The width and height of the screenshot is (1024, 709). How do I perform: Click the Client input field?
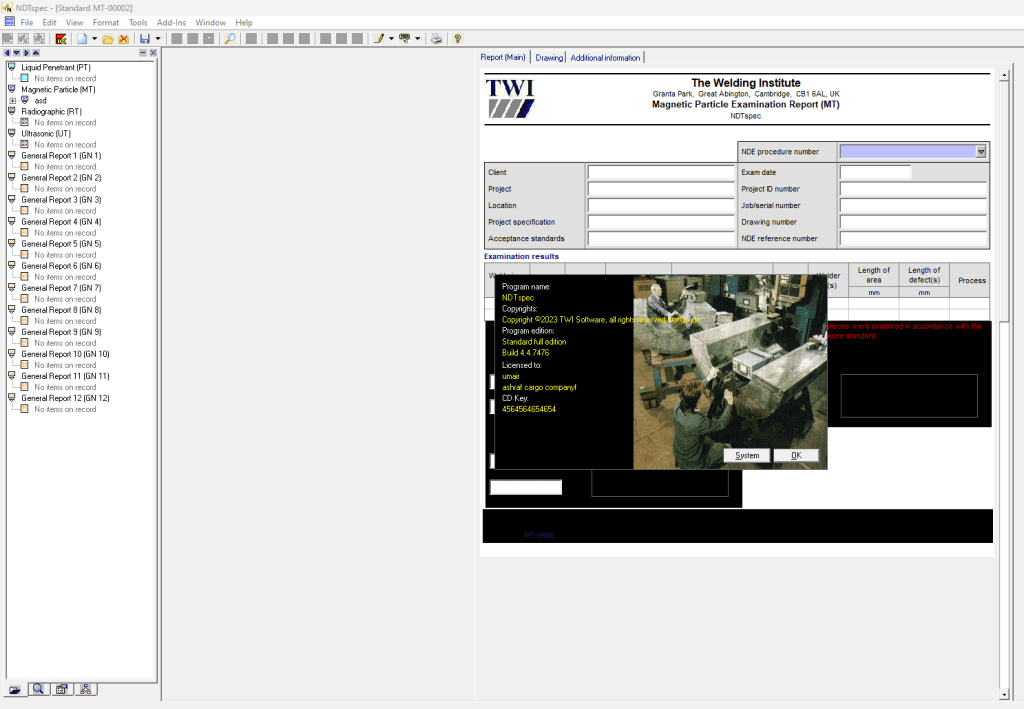pyautogui.click(x=660, y=173)
